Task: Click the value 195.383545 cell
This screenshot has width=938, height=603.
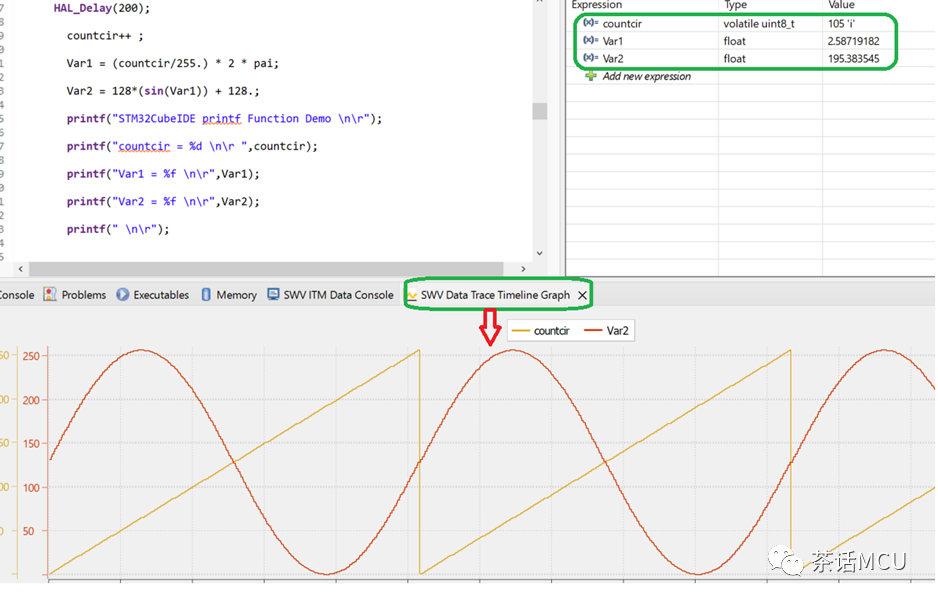Action: point(854,59)
